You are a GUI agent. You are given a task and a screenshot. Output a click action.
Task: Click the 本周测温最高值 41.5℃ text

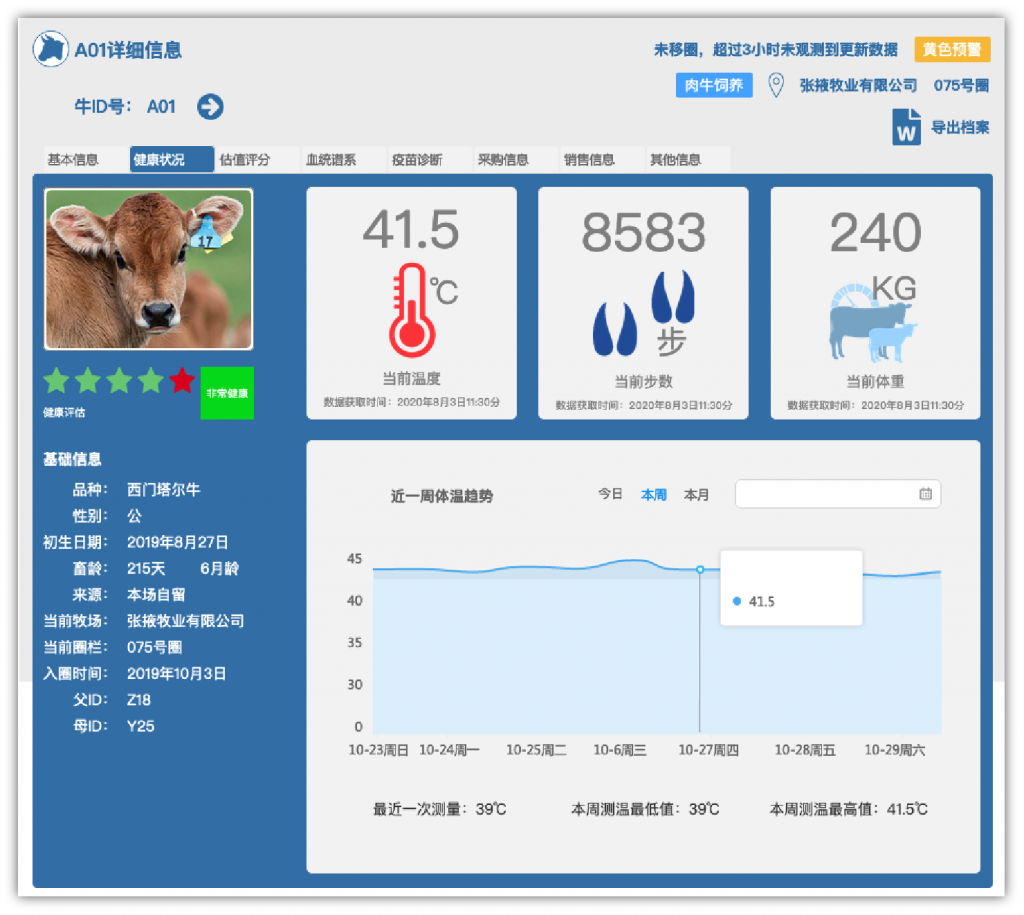848,809
